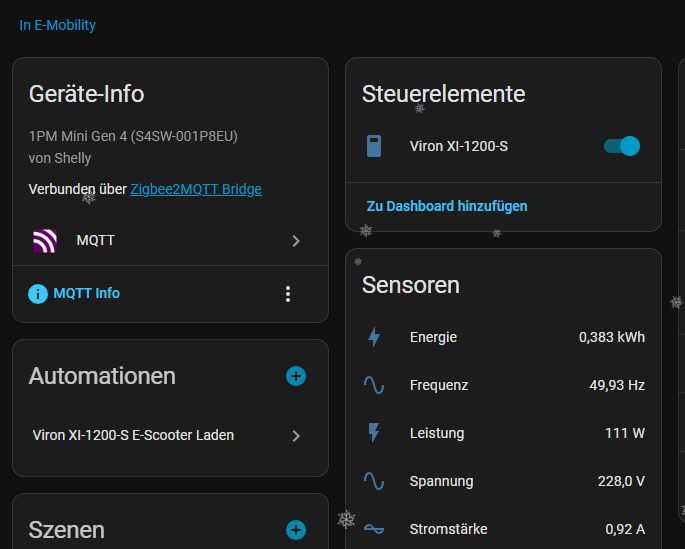Open the Zigbee2MQTT Bridge link
Image resolution: width=685 pixels, height=549 pixels.
click(x=196, y=189)
